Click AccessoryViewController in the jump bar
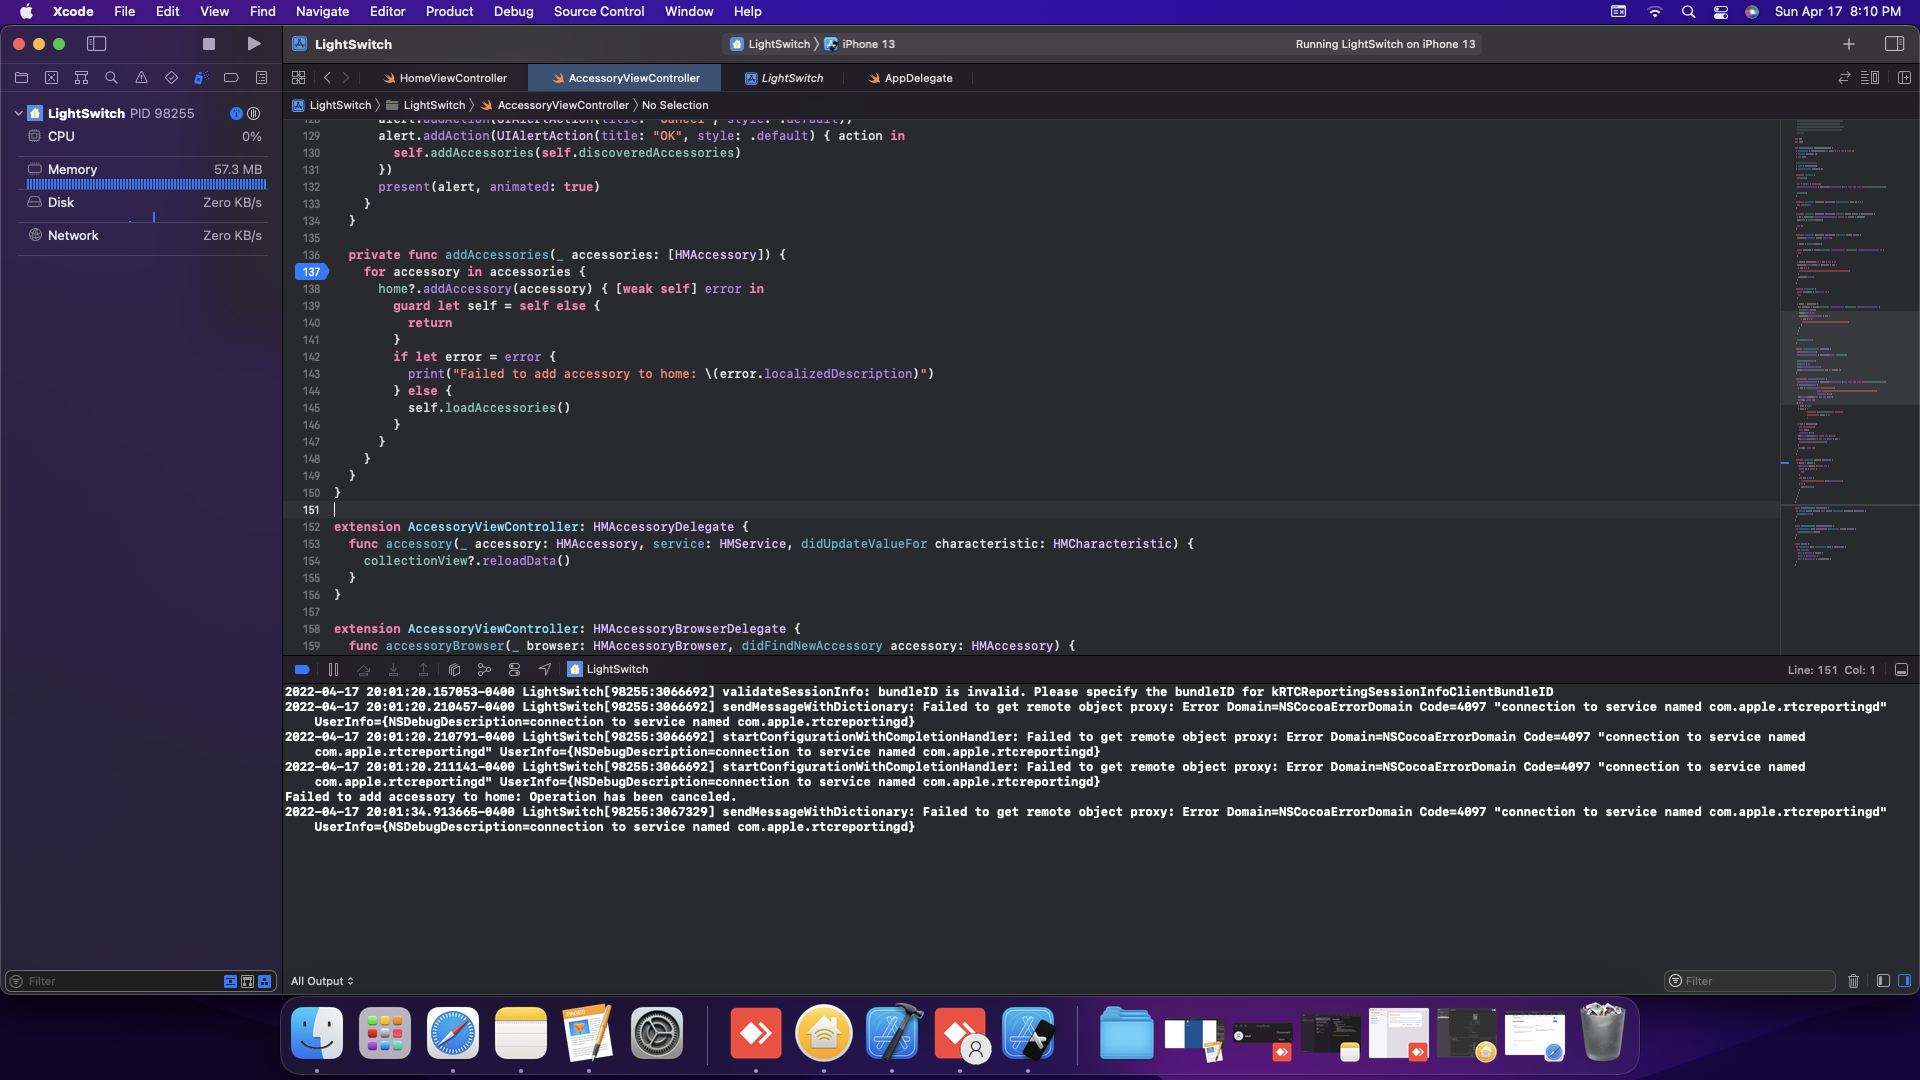This screenshot has height=1080, width=1920. [x=562, y=105]
